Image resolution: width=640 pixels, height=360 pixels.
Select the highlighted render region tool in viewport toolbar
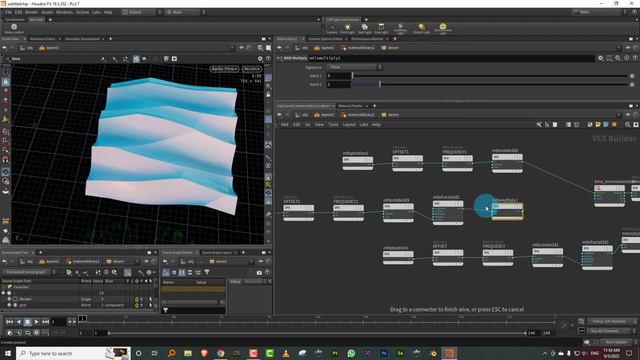pos(136,59)
